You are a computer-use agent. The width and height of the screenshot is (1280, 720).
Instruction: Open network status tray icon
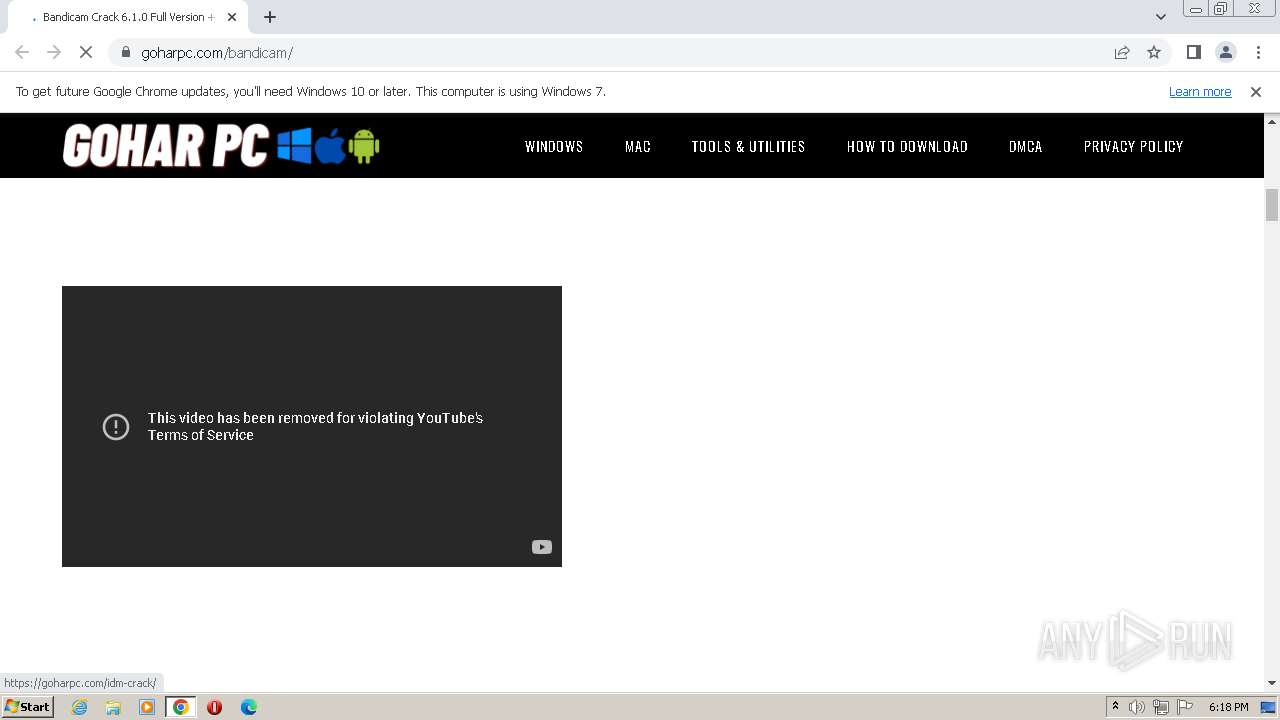1161,707
